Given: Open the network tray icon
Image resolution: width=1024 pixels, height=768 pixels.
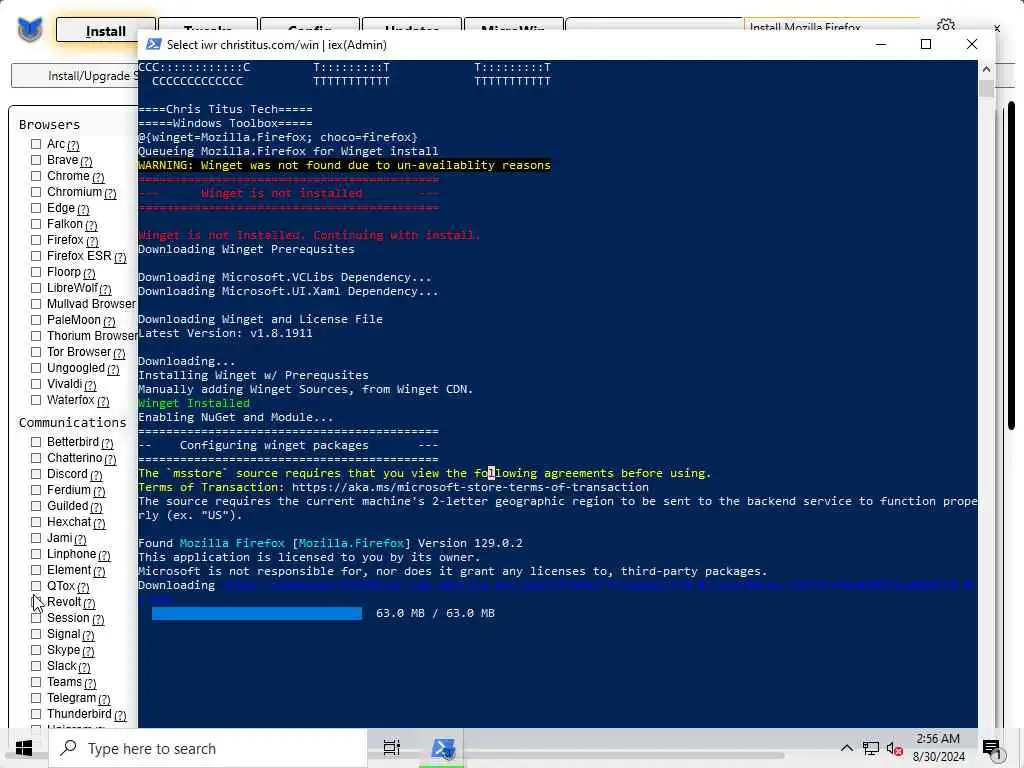Looking at the screenshot, I should pos(871,748).
